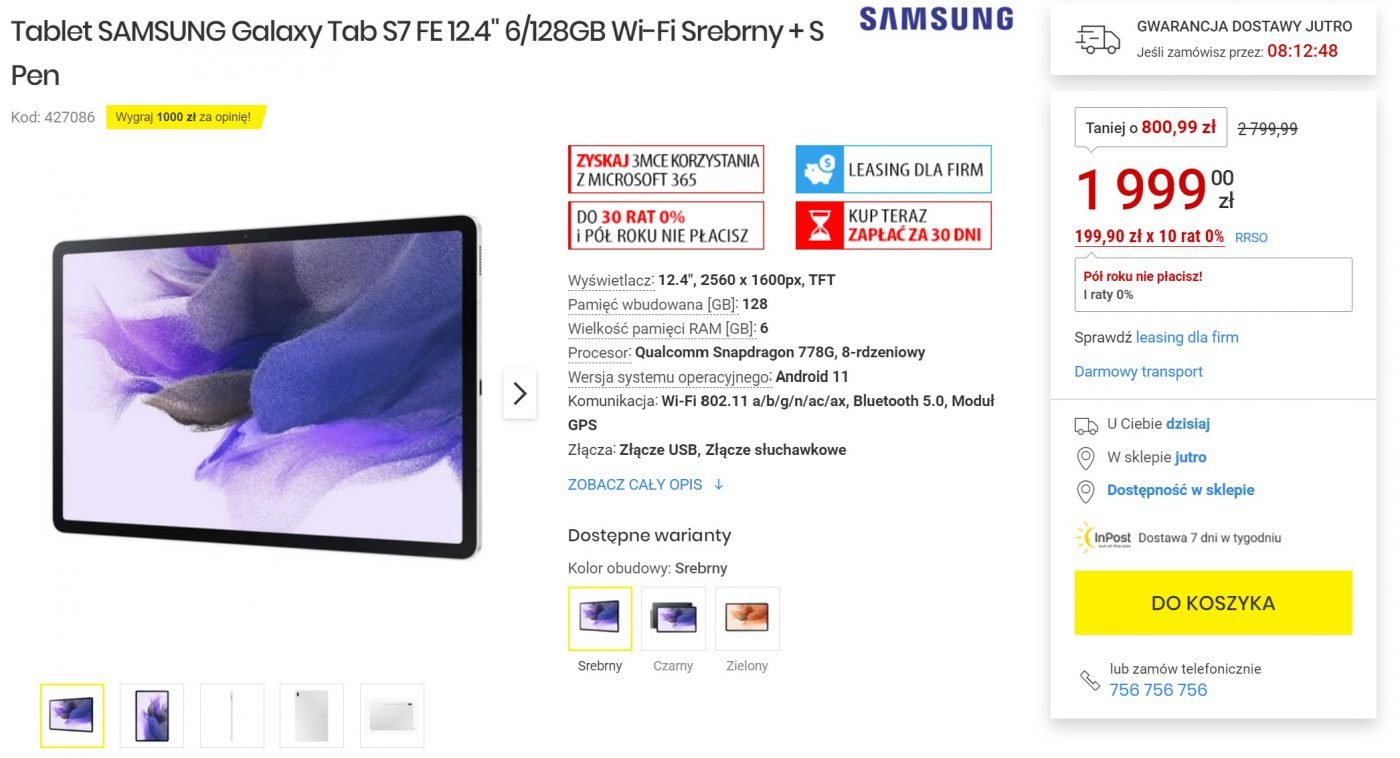Select the Srebrny color variant

pyautogui.click(x=600, y=619)
